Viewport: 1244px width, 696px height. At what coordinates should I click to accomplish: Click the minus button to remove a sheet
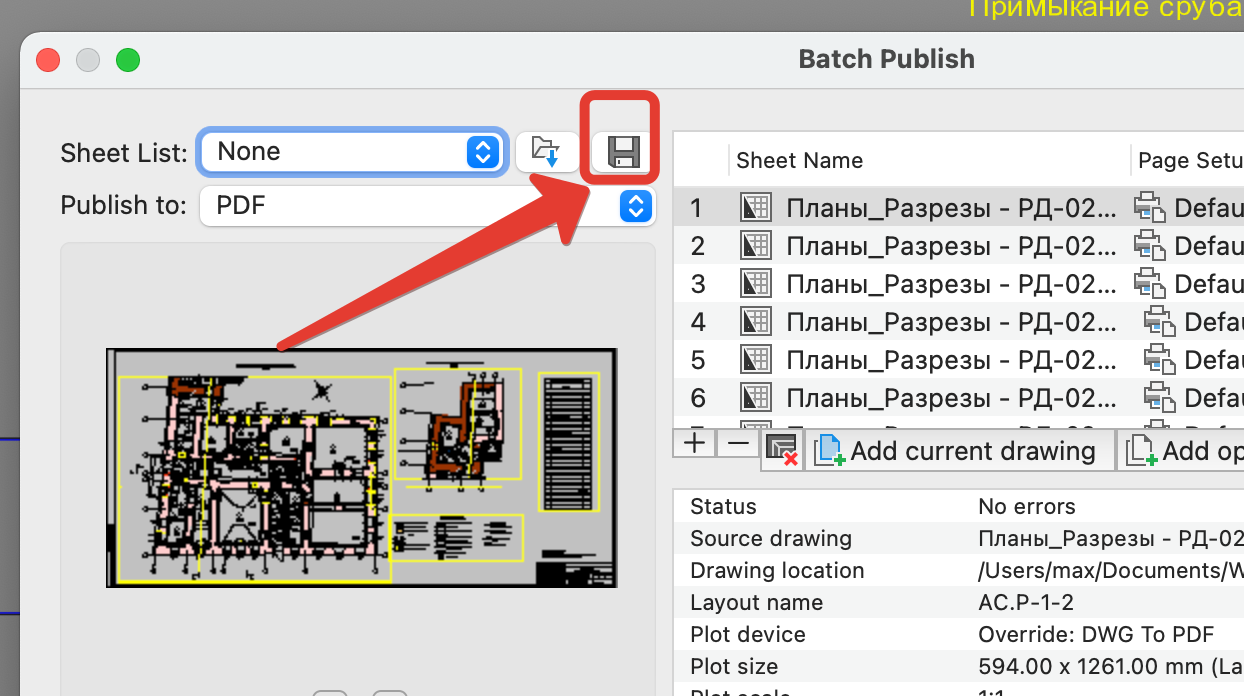point(738,442)
